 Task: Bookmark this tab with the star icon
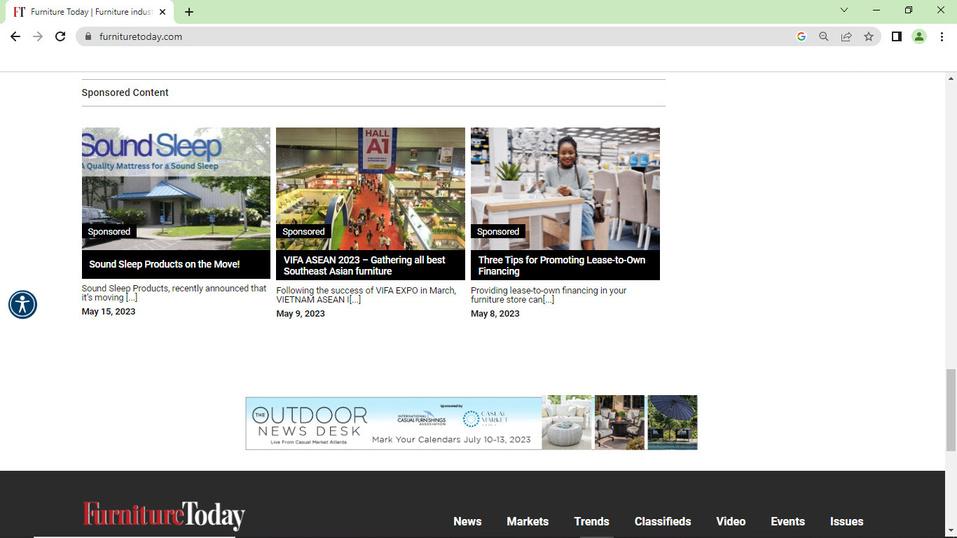869,37
